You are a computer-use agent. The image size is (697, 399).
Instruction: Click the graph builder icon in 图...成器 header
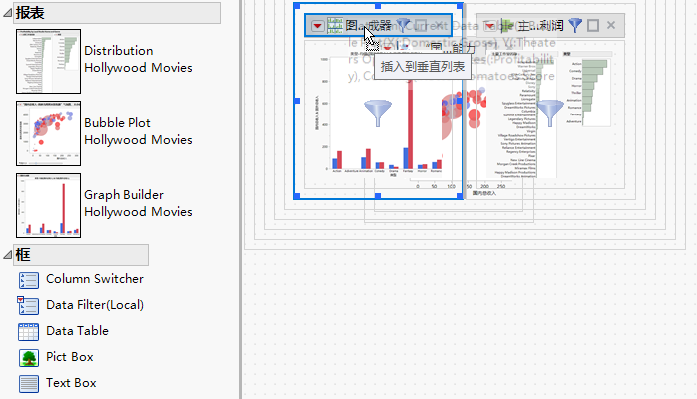click(x=335, y=25)
